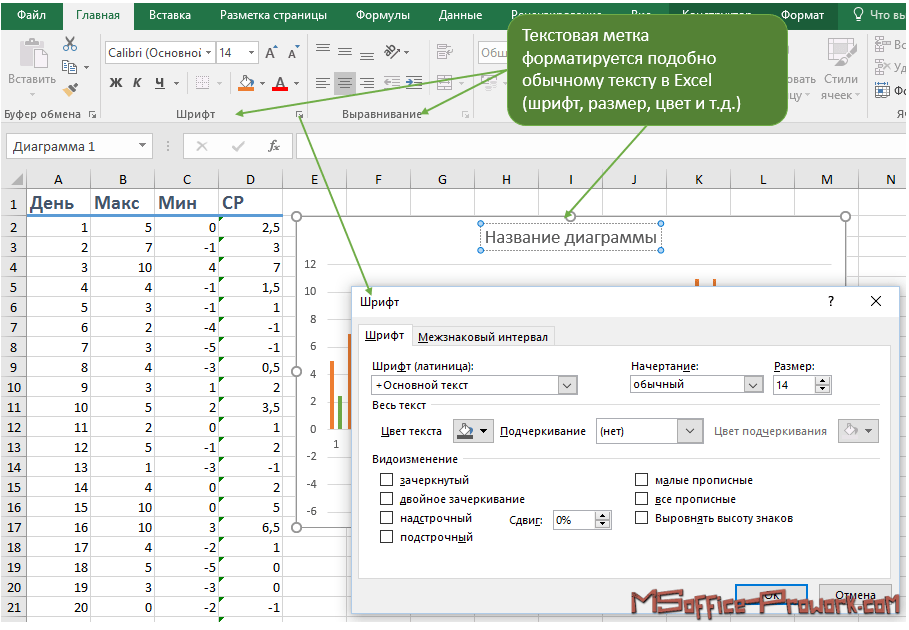Align text right in ribbon
The height and width of the screenshot is (630, 909).
367,83
